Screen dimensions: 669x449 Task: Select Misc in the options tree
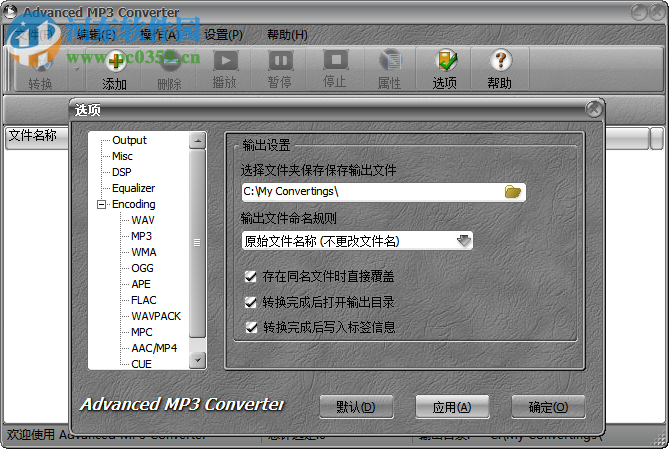coord(122,156)
